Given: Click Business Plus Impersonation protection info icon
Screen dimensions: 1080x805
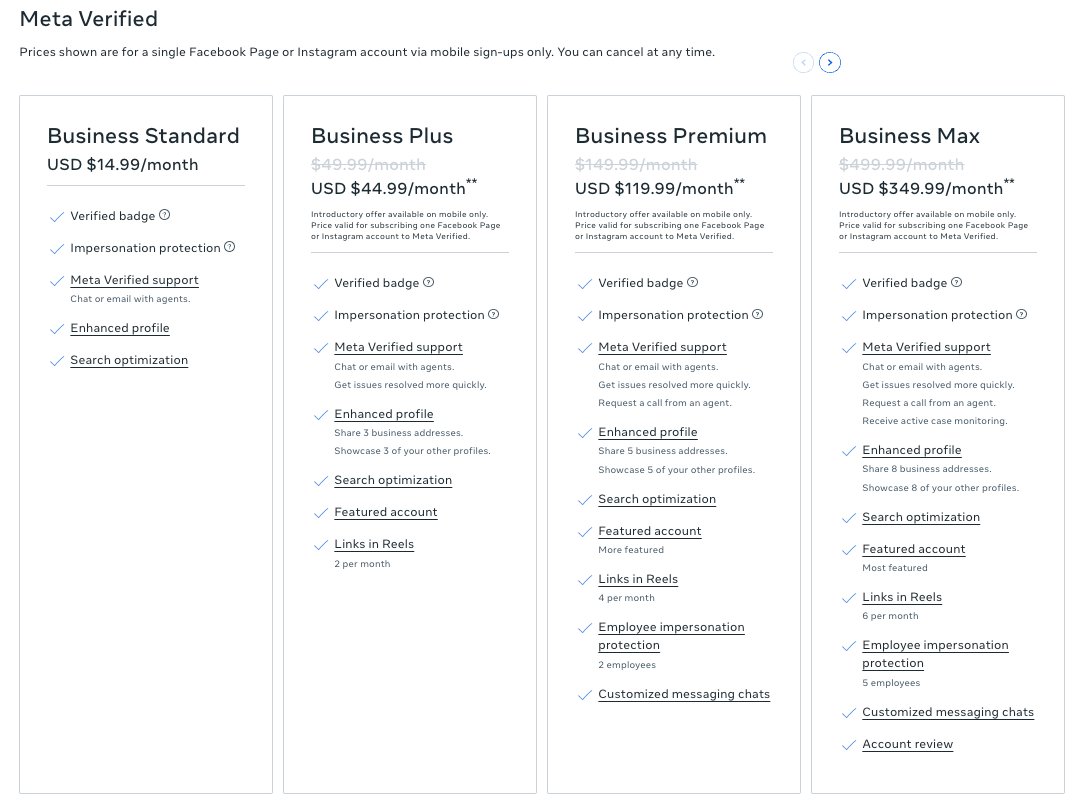Looking at the screenshot, I should click(x=493, y=314).
